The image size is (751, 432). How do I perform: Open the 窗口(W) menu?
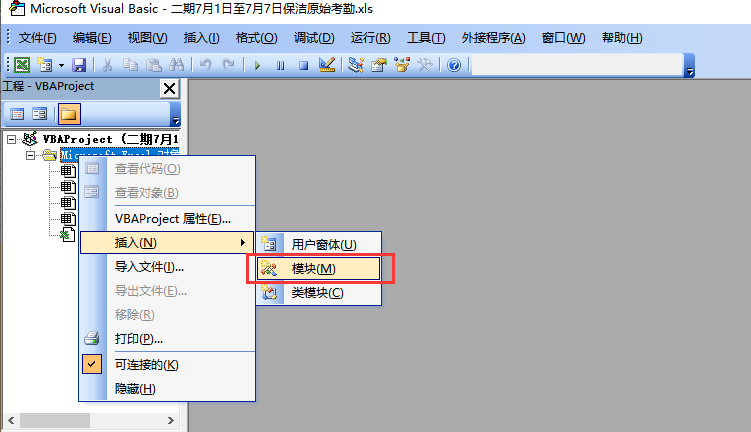coord(563,38)
